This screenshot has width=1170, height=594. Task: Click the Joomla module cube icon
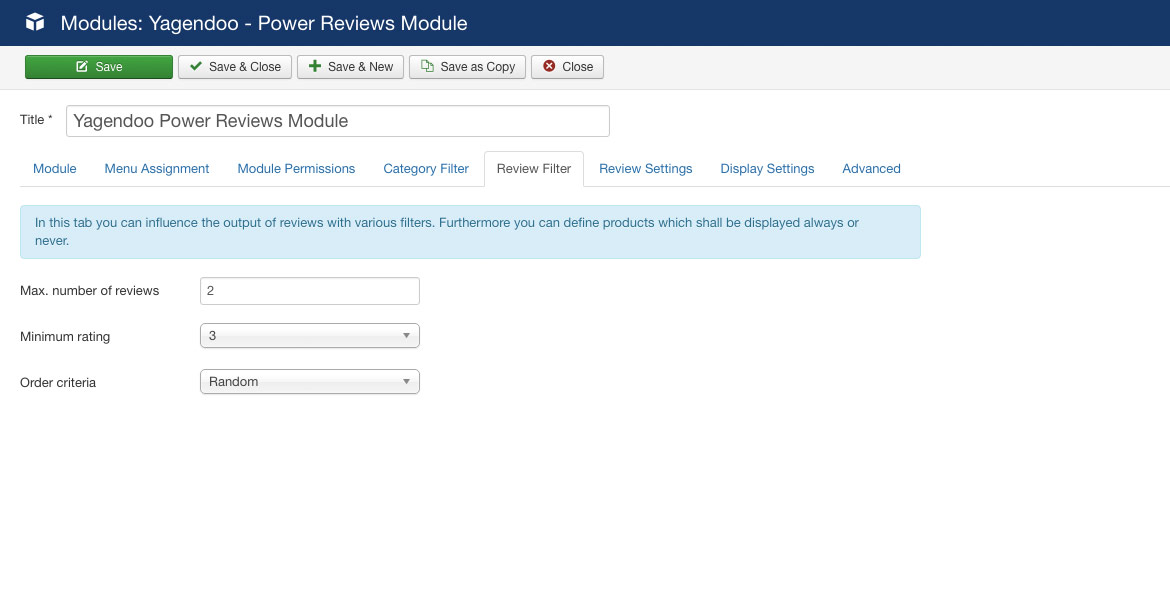coord(35,22)
